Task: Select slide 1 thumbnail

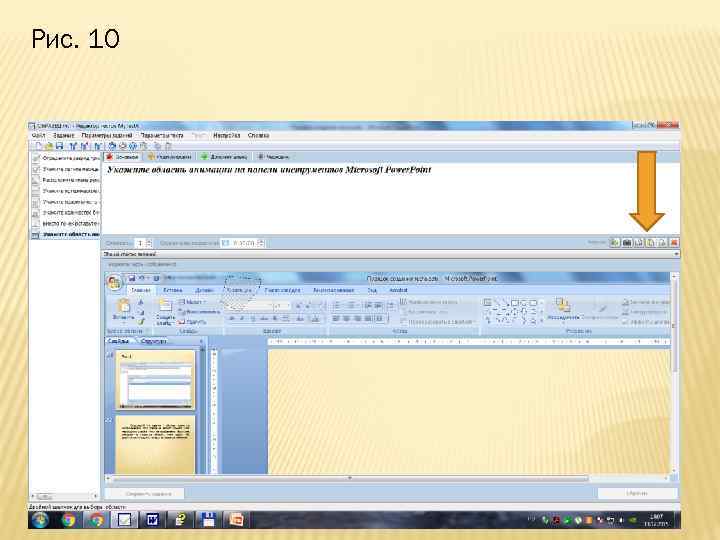Action: pyautogui.click(x=155, y=380)
